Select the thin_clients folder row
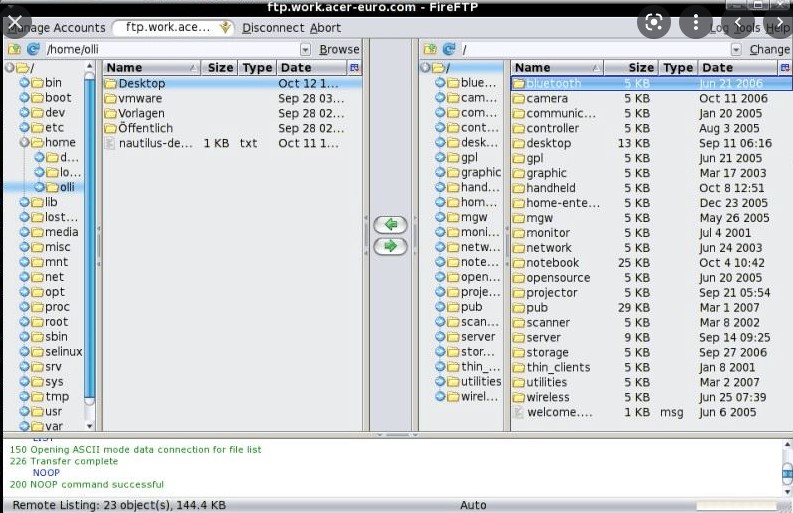Viewport: 793px width, 513px height. pos(651,367)
